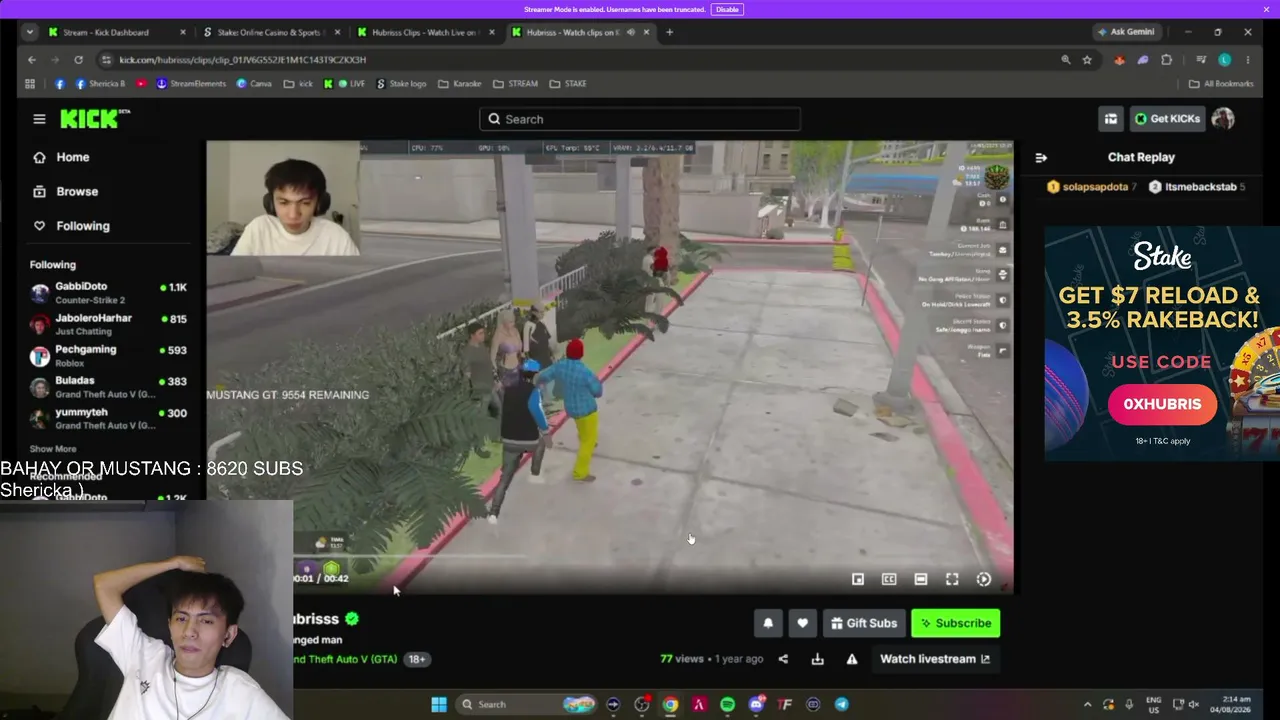Report the clip with warning icon
The image size is (1280, 720).
852,659
